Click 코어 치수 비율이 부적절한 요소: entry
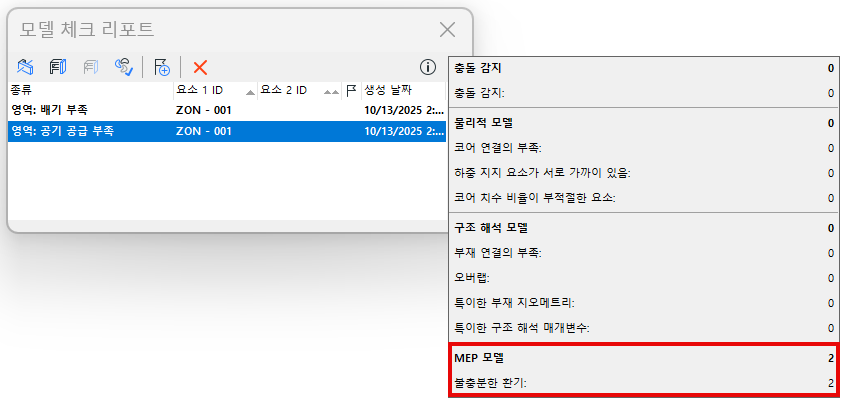 (x=534, y=197)
